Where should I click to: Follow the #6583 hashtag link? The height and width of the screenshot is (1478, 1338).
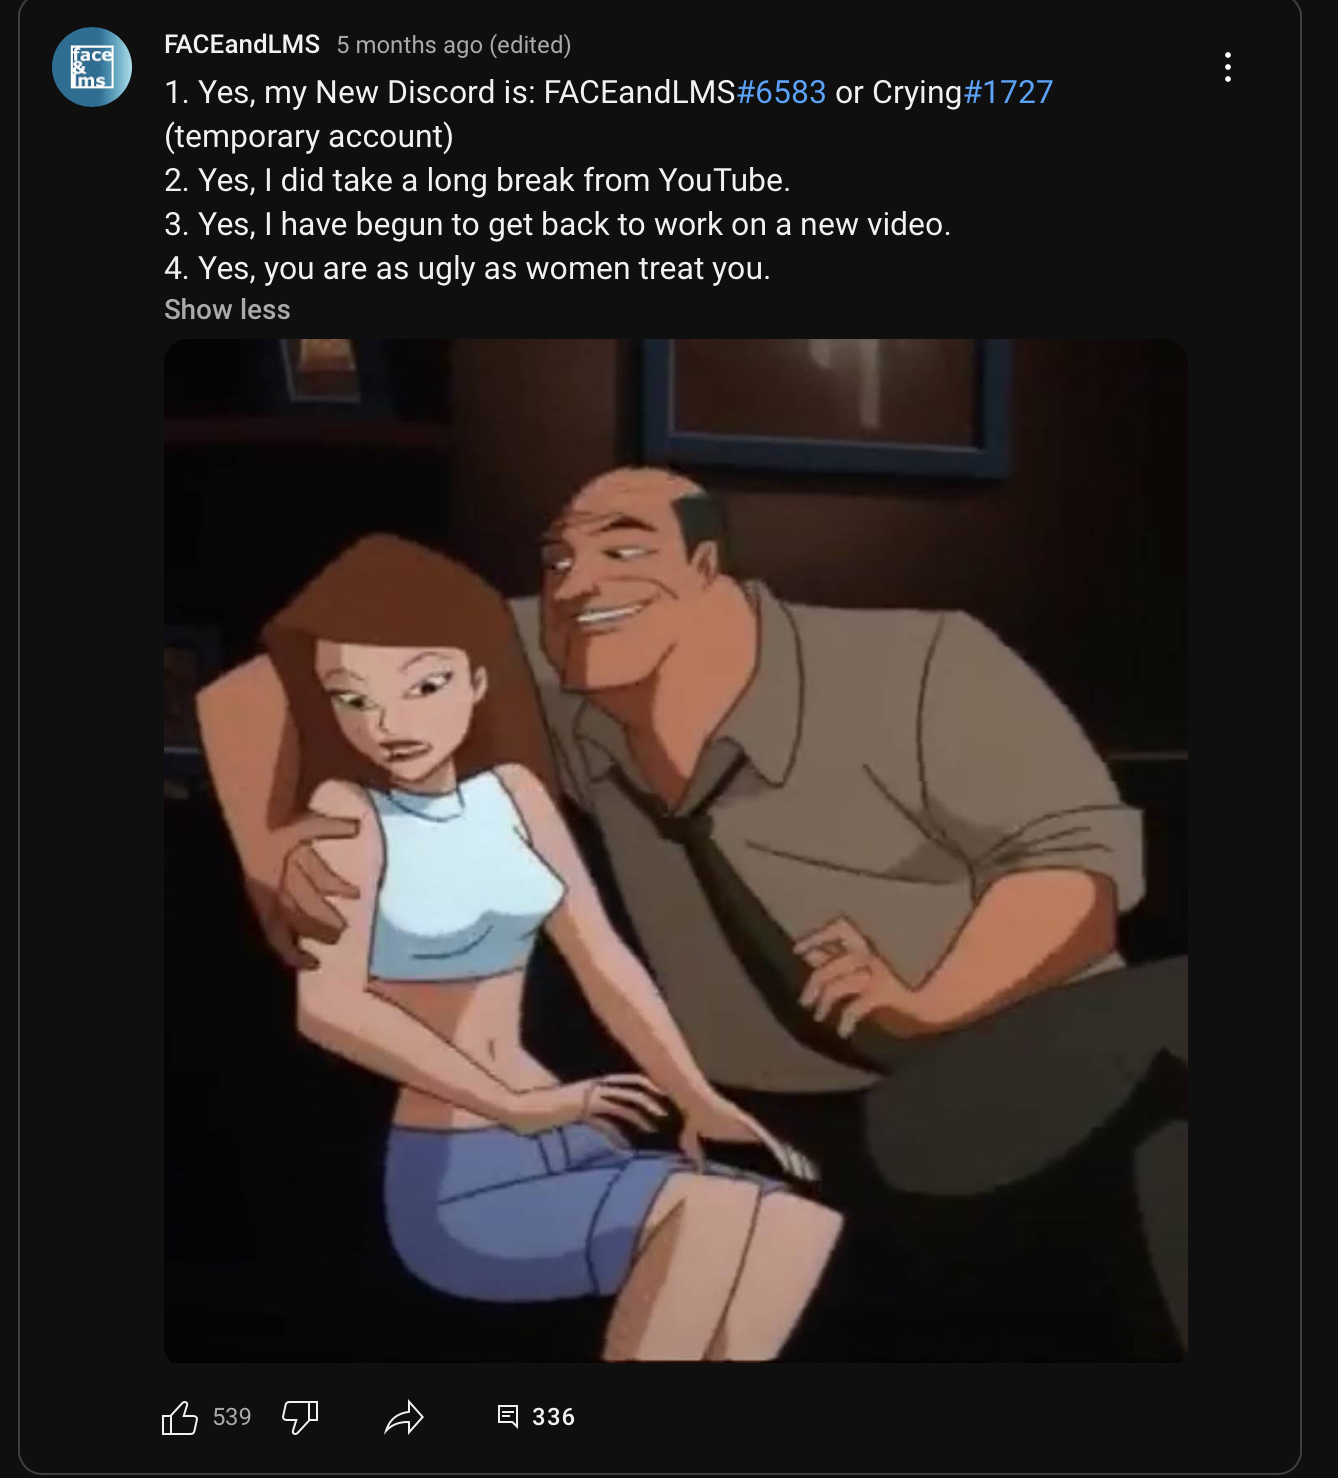781,92
